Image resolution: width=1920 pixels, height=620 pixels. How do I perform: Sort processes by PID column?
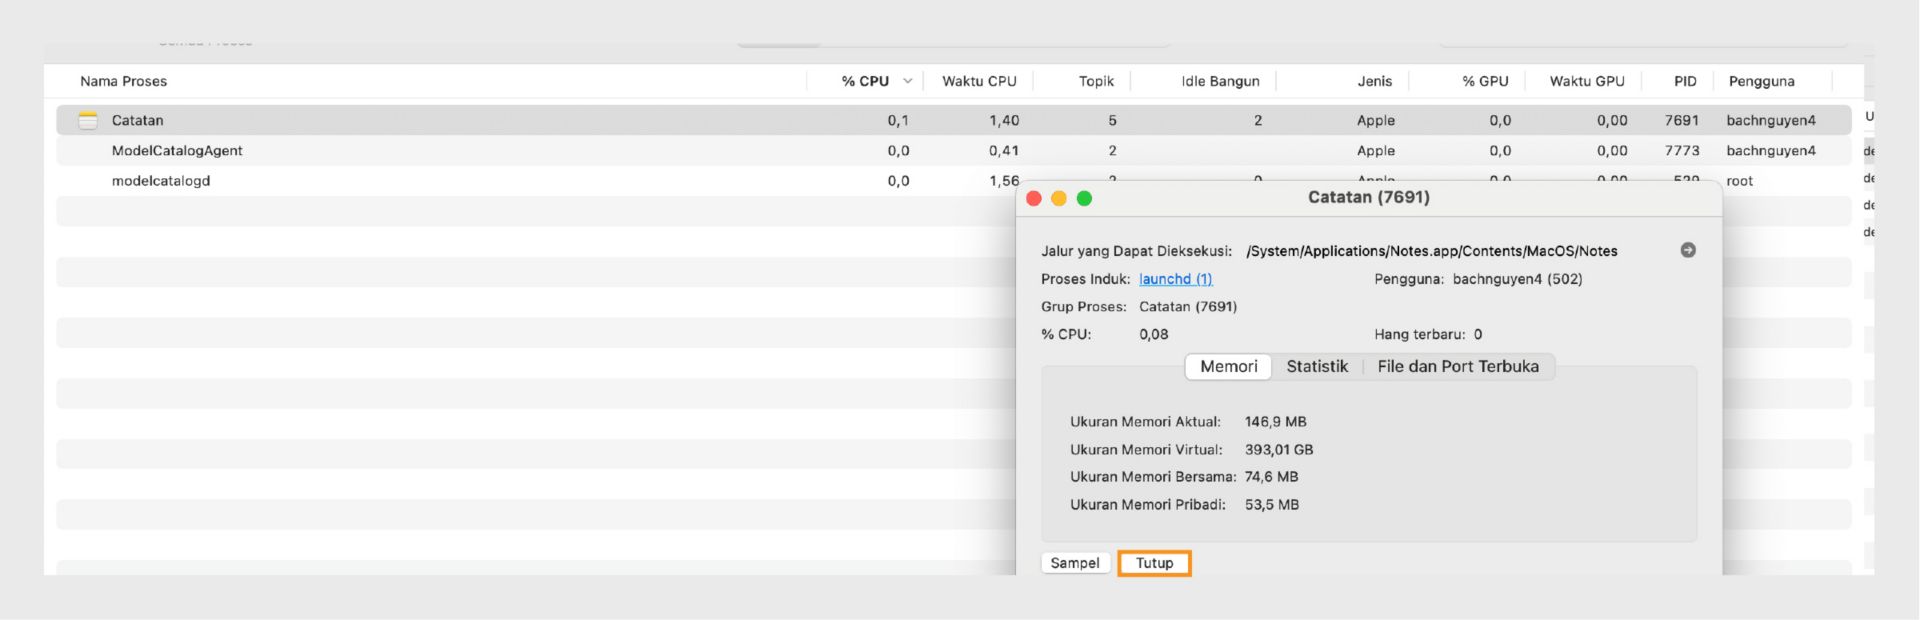(1685, 81)
